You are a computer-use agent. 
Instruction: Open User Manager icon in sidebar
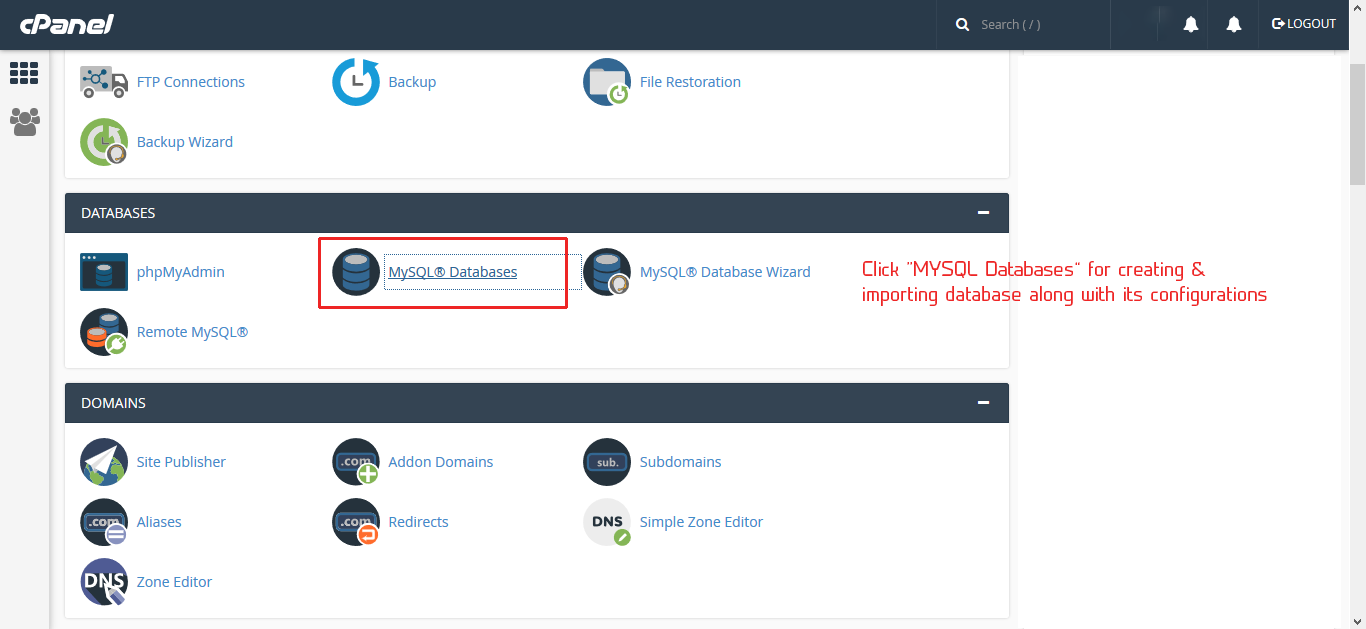pos(24,122)
